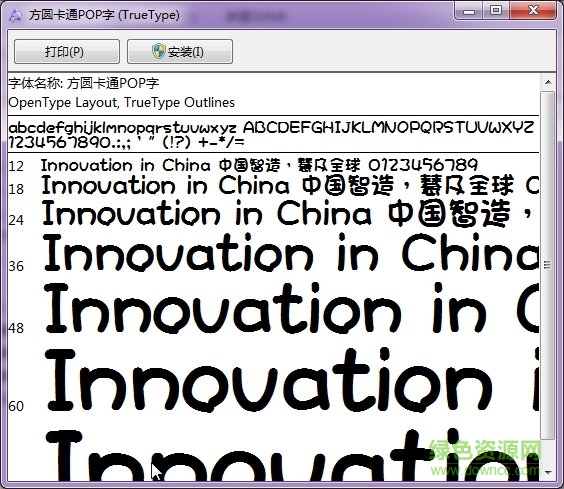Click the scrollbar down arrow
This screenshot has height=489, width=564.
click(x=548, y=472)
